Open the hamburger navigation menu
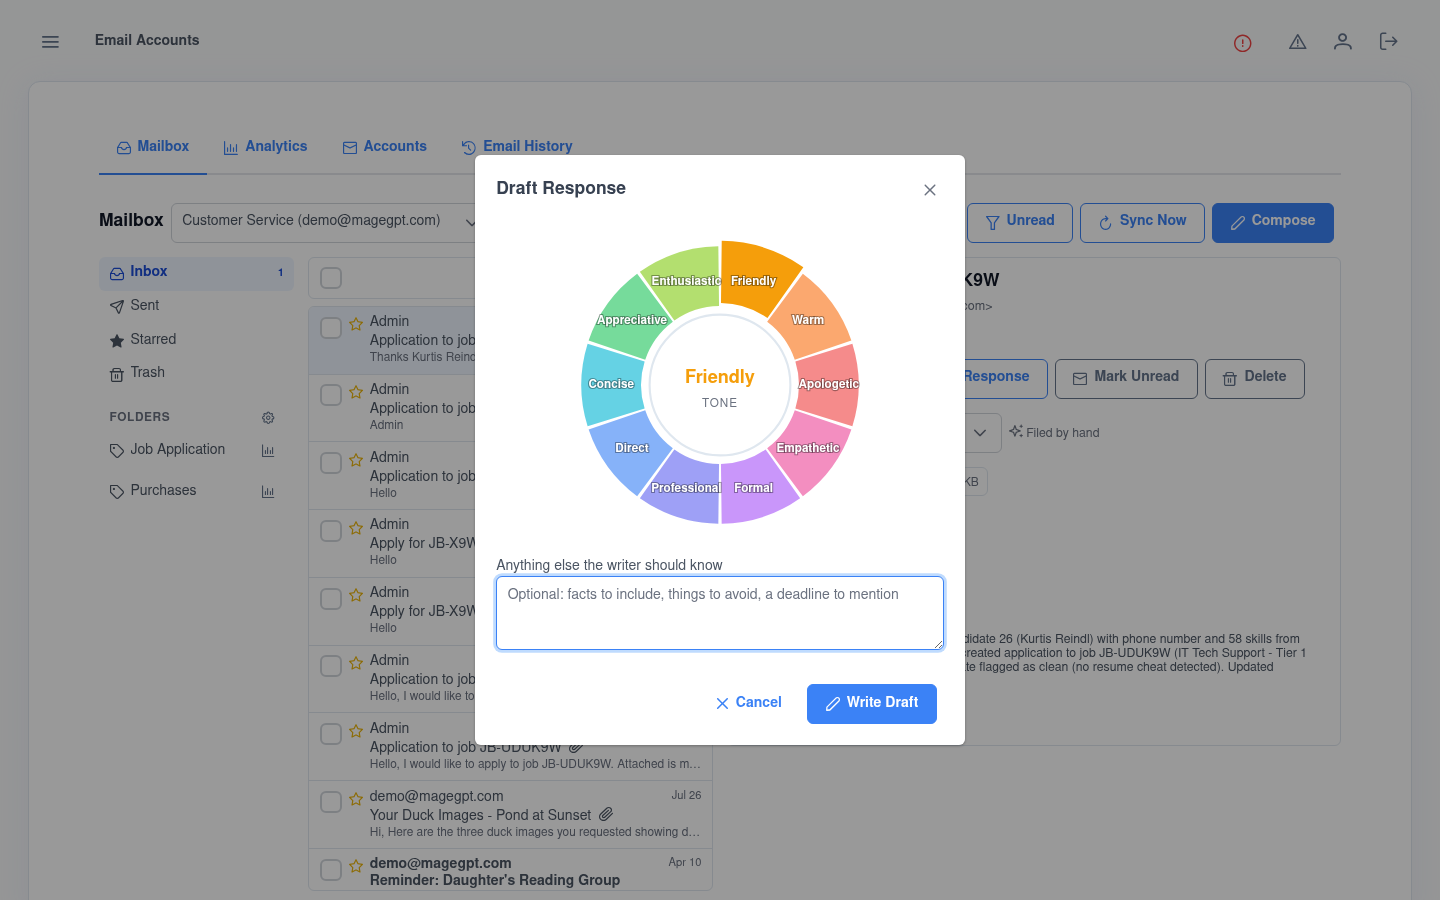 [x=50, y=42]
